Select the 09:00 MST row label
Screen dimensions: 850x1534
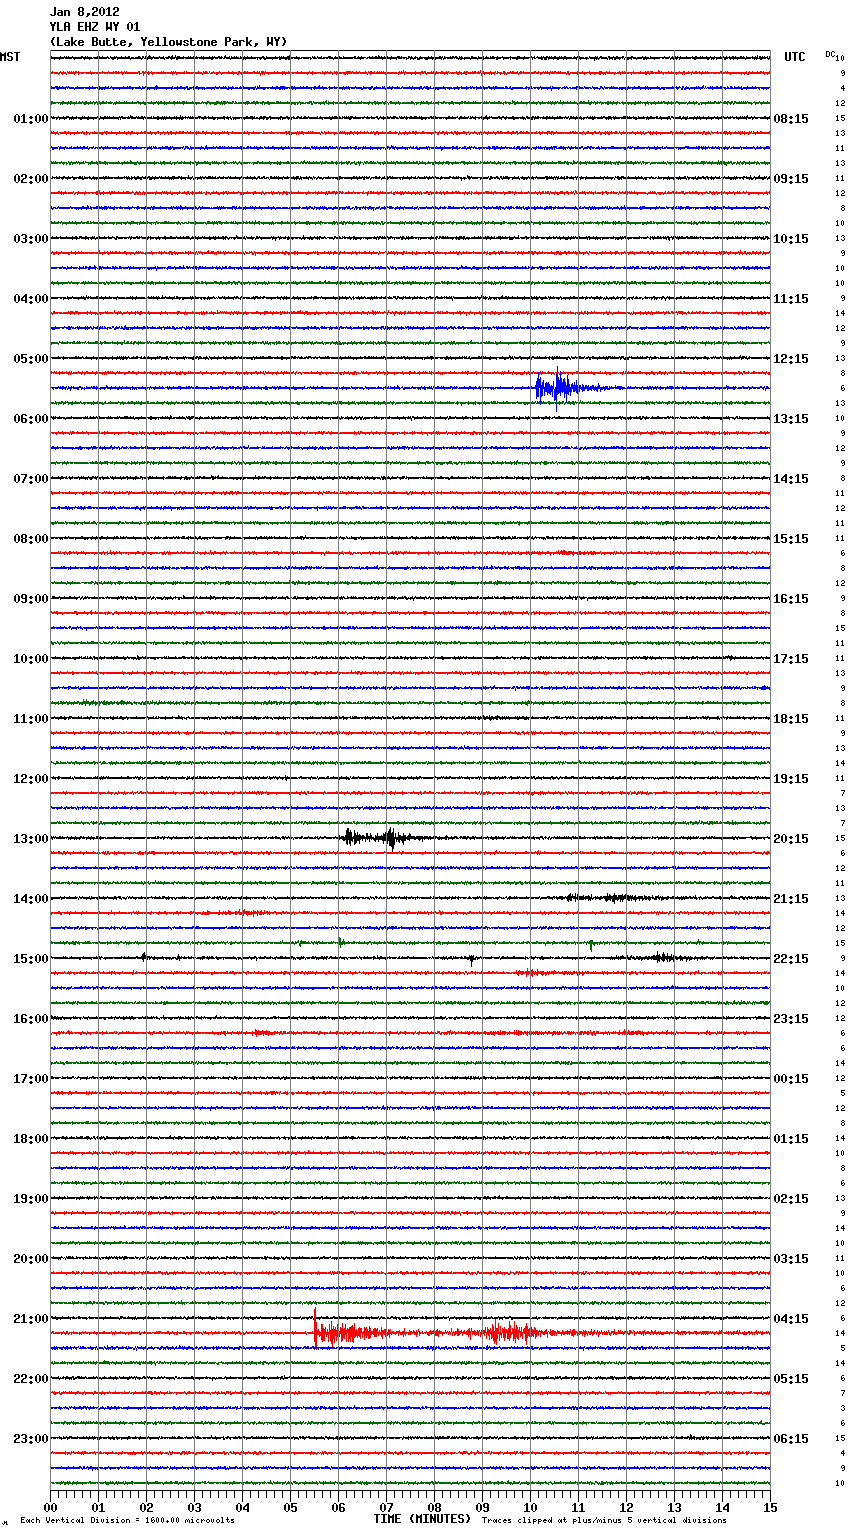(x=30, y=599)
